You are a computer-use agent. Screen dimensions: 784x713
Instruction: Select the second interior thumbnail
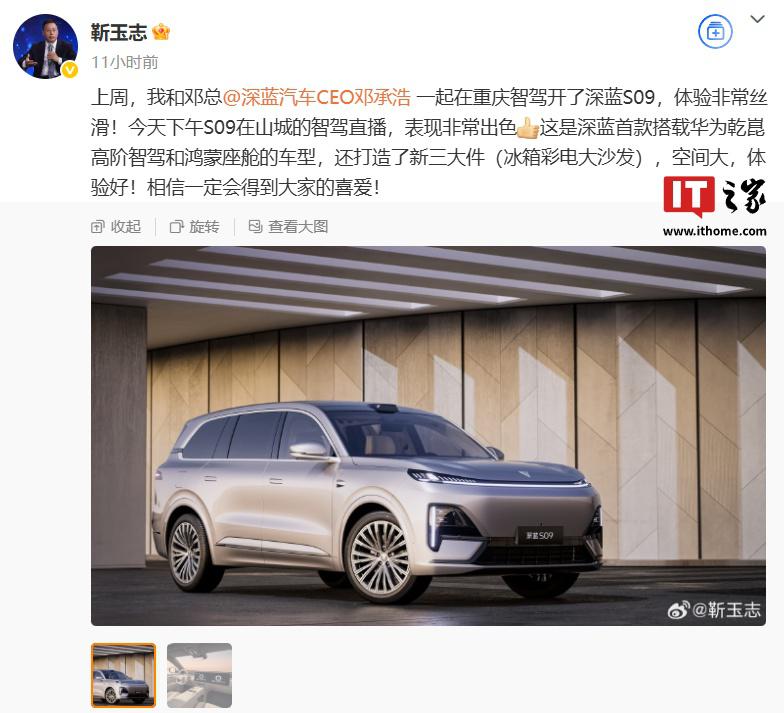[200, 675]
